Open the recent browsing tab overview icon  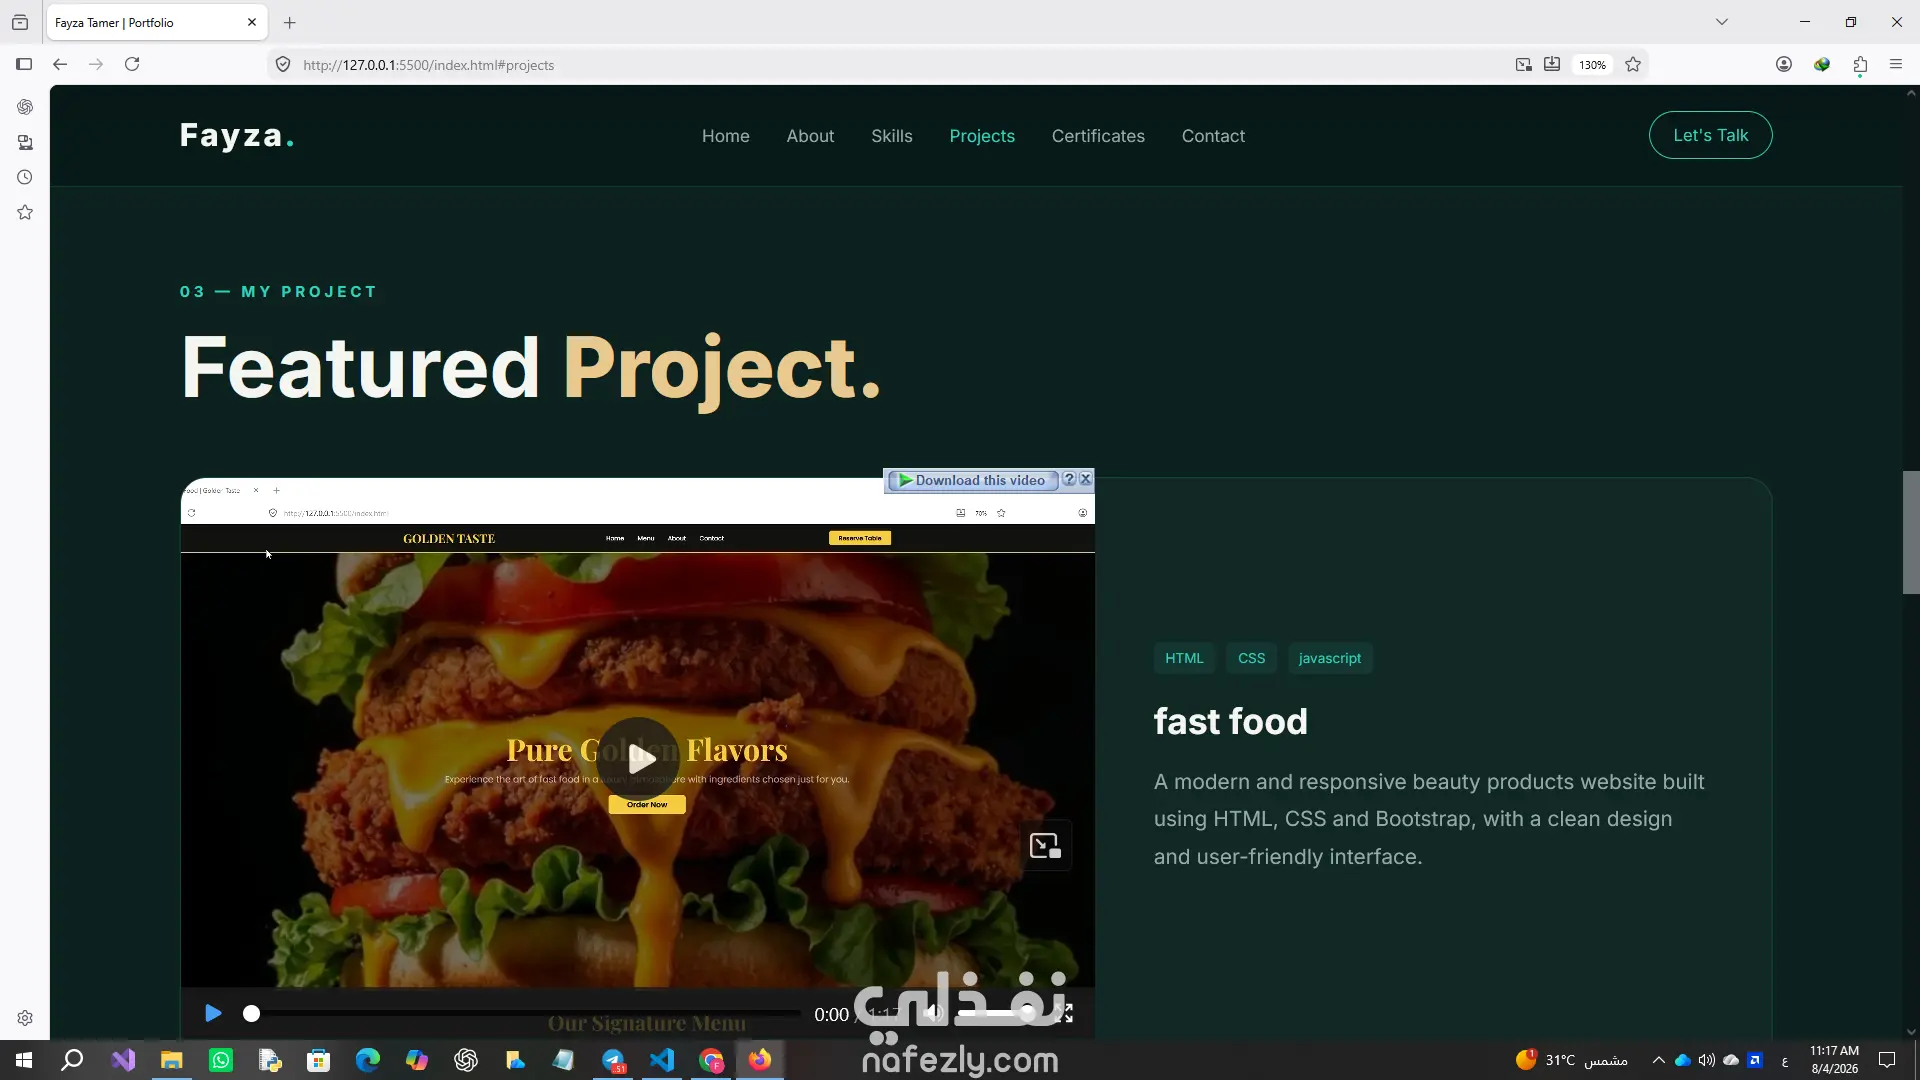[20, 22]
